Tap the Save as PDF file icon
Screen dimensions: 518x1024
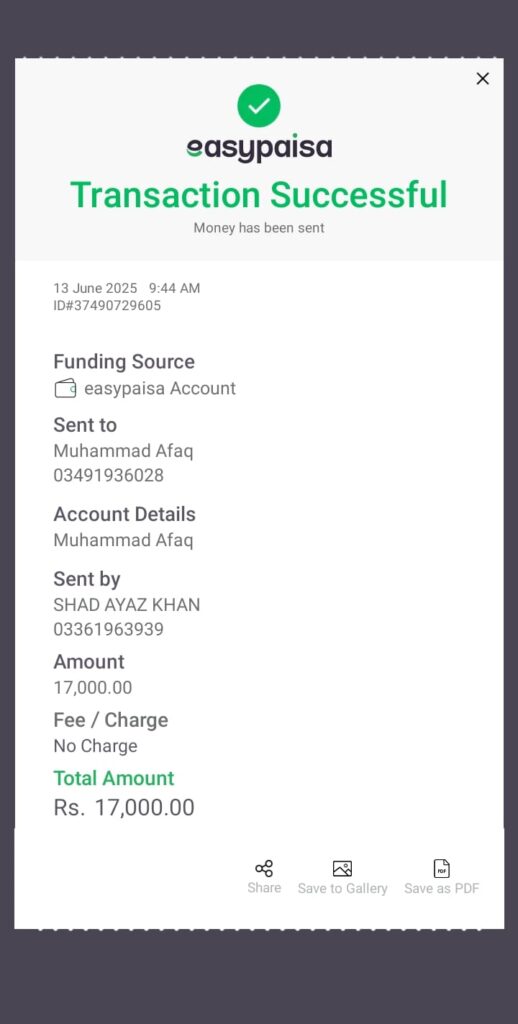coord(442,869)
